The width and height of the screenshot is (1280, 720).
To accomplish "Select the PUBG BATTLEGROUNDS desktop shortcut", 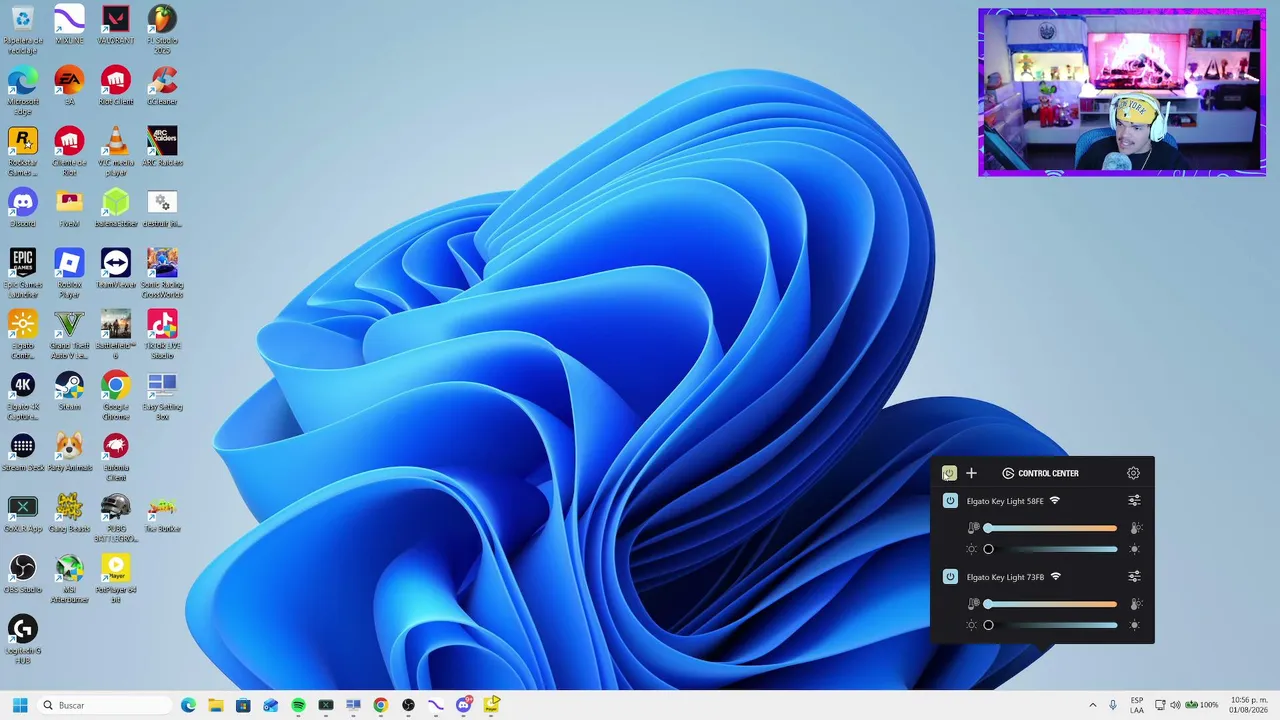I will tap(116, 518).
